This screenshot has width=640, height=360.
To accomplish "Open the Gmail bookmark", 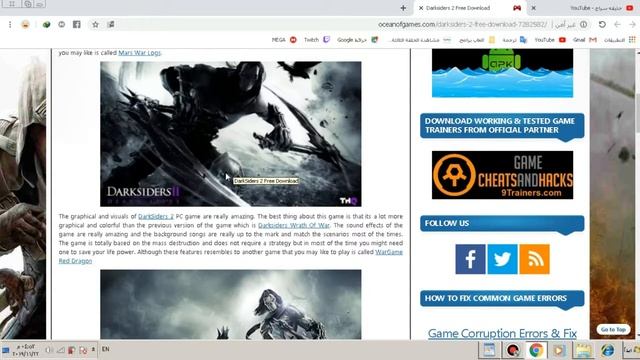I will pos(585,40).
